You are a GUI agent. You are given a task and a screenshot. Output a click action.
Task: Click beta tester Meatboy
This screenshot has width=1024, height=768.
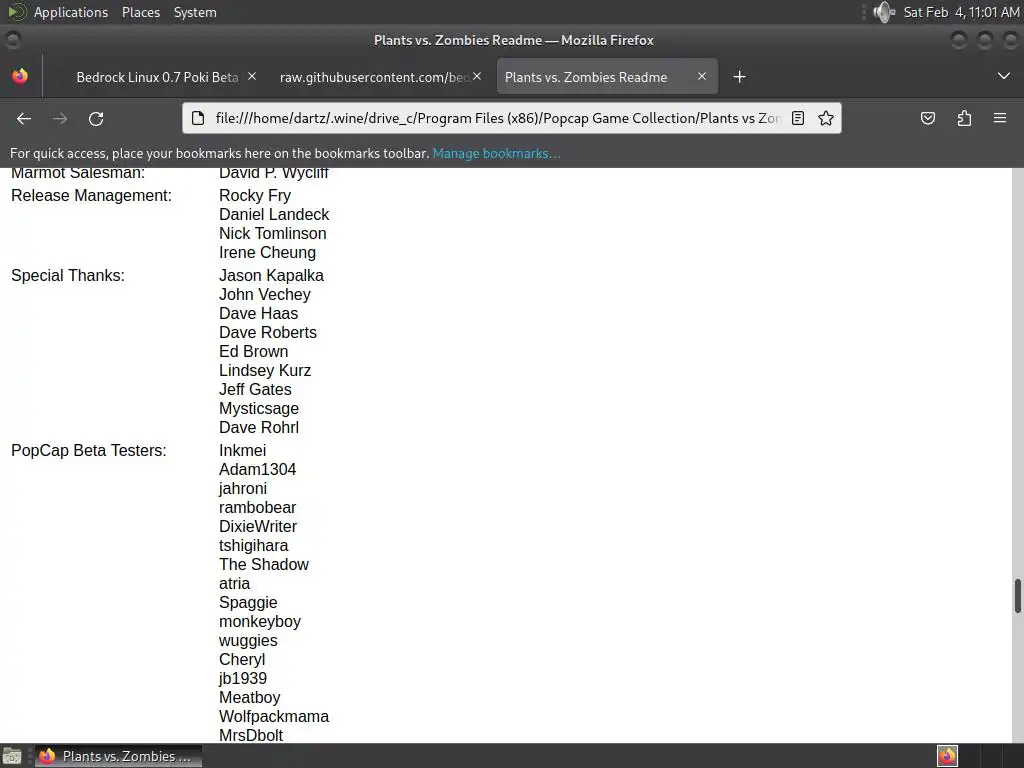click(249, 697)
